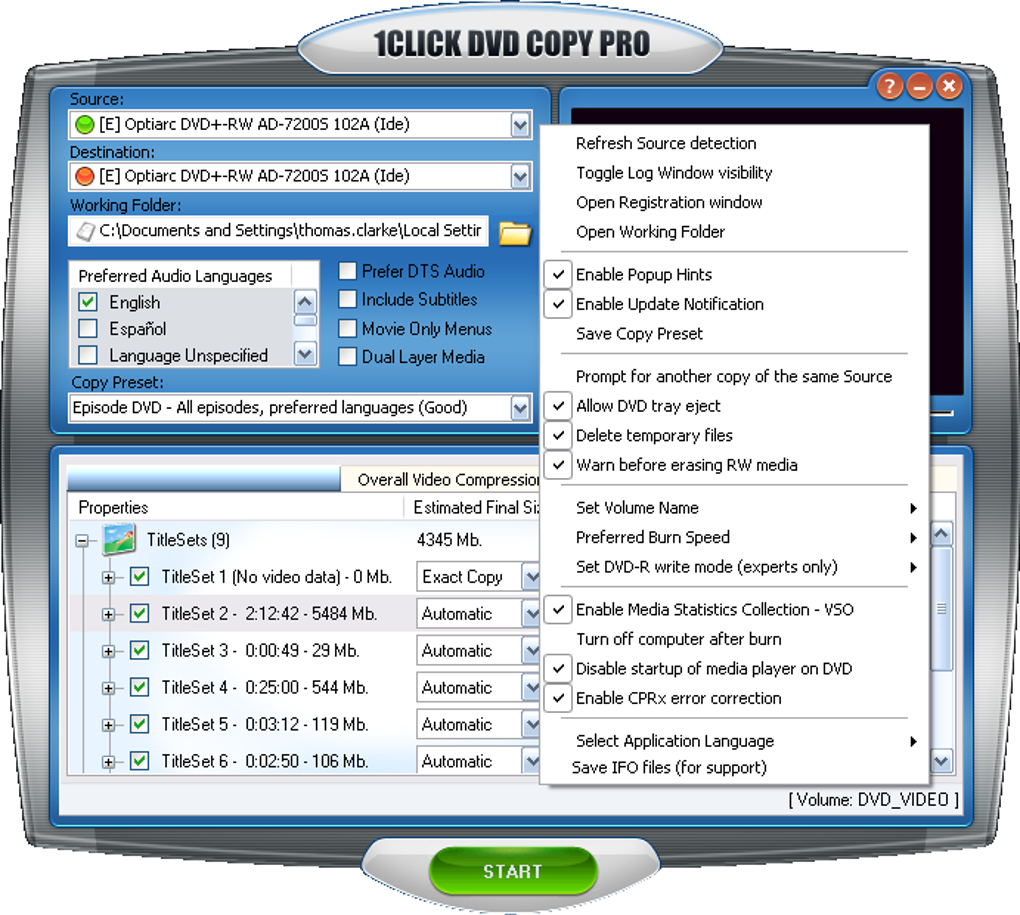
Task: Expand the TitleSet 2 tree node
Action: tap(109, 614)
